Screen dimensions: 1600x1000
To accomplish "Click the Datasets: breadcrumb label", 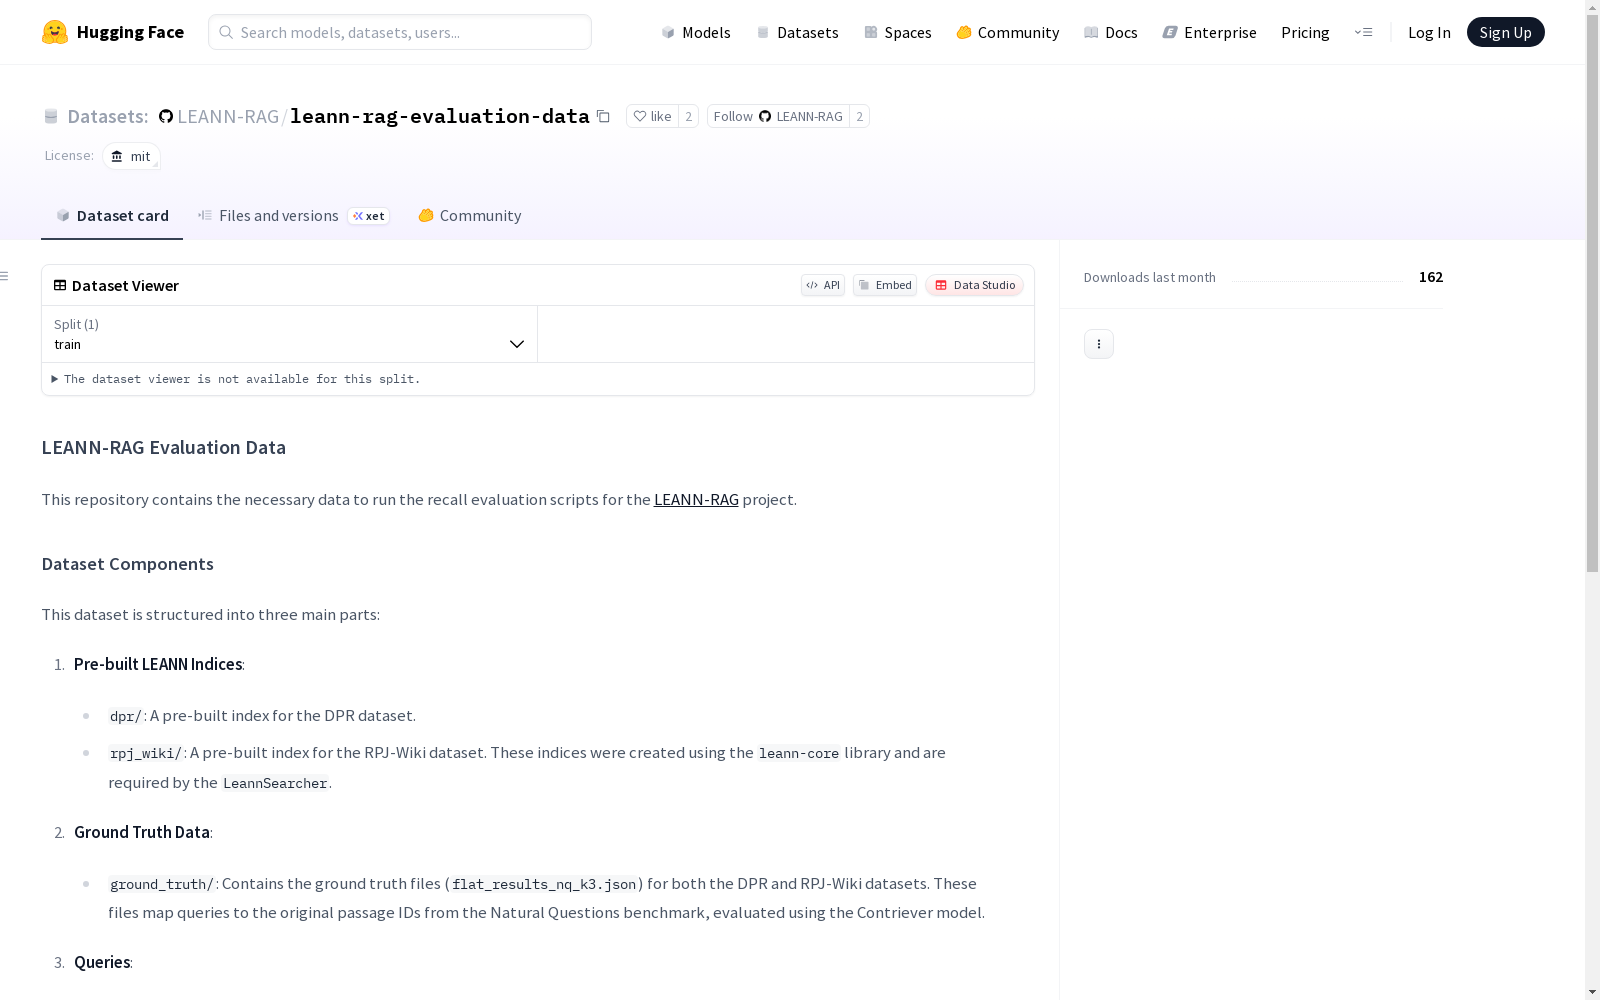I will [108, 116].
